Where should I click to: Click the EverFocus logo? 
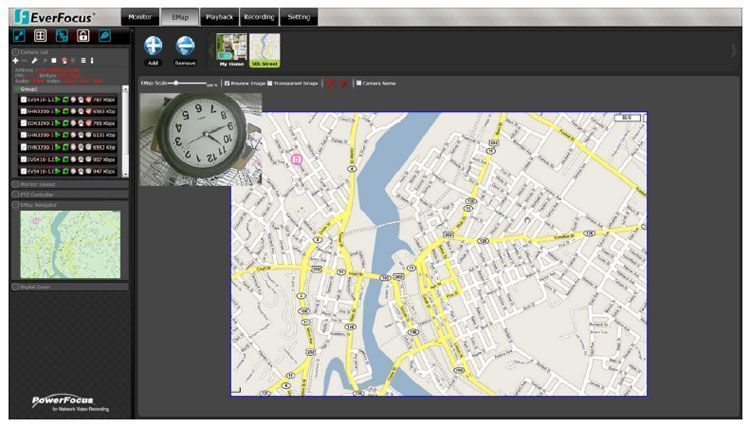[54, 17]
